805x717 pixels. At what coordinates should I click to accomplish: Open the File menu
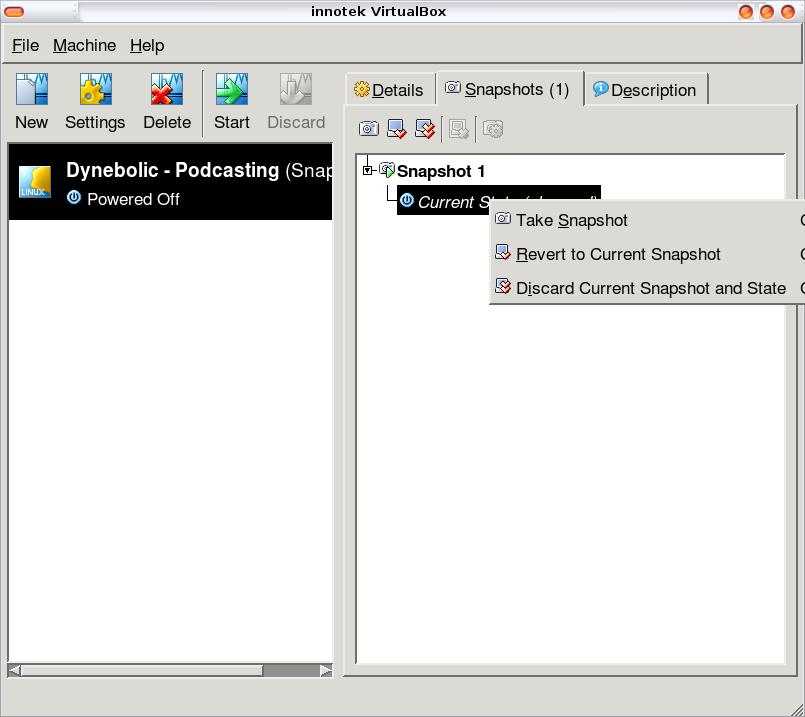pyautogui.click(x=25, y=45)
